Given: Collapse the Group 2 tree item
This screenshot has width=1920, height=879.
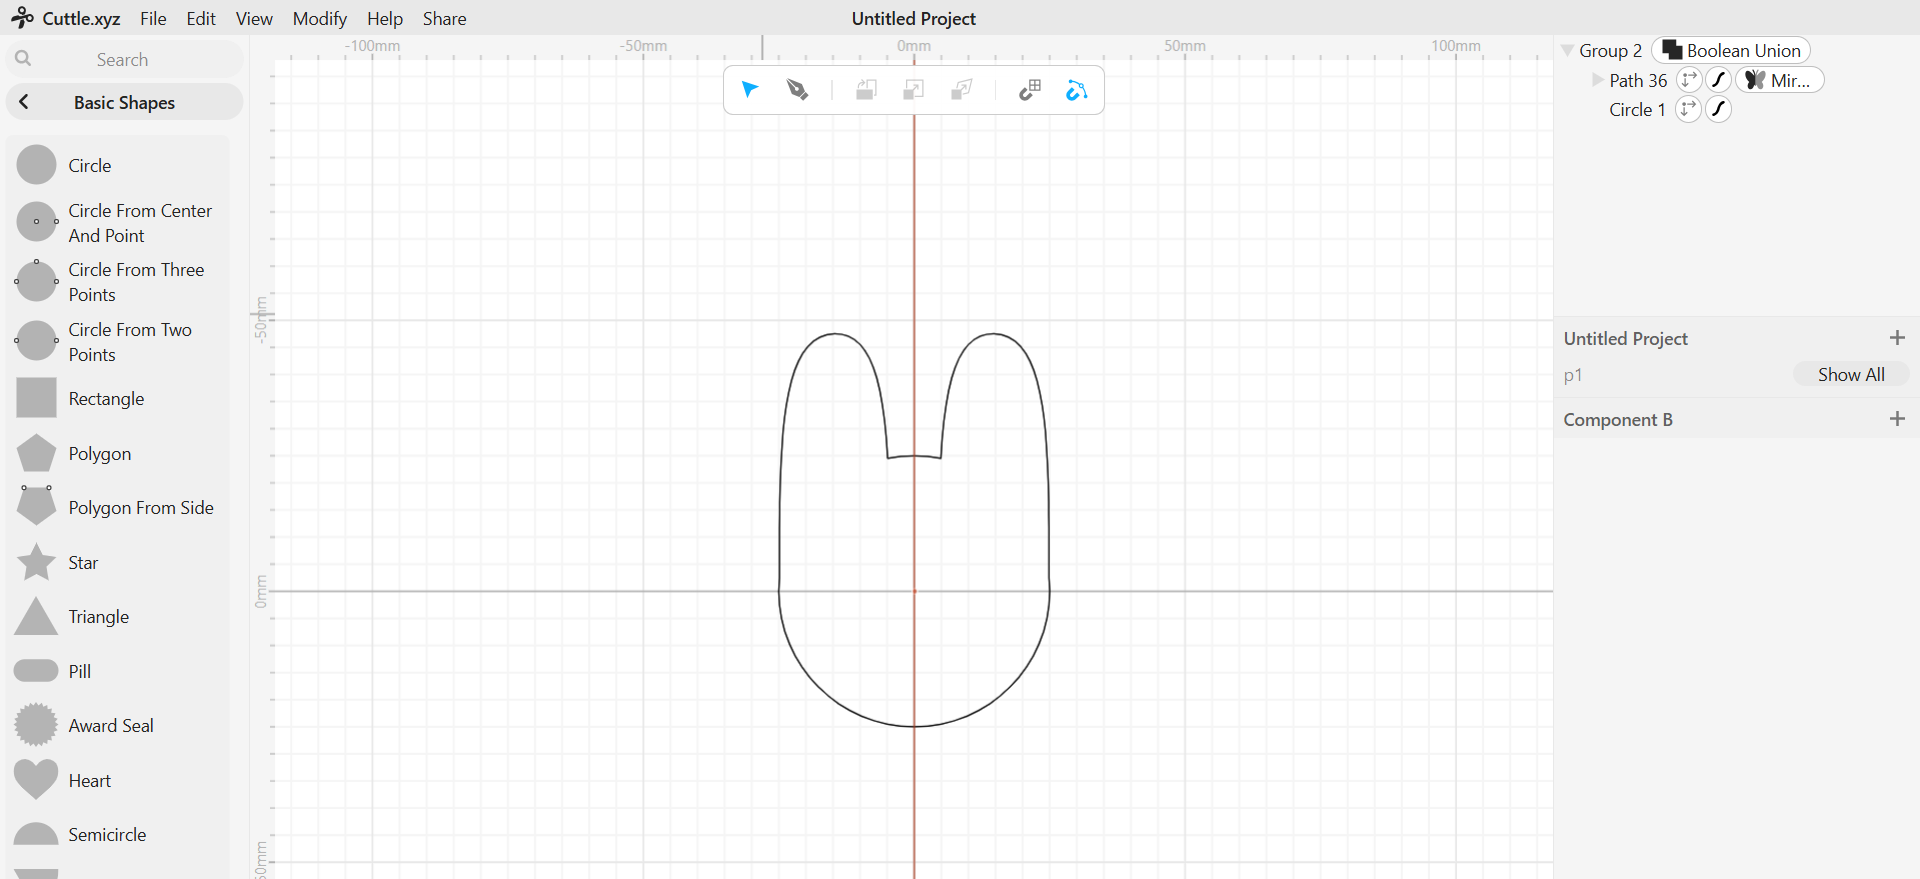Looking at the screenshot, I should coord(1567,50).
